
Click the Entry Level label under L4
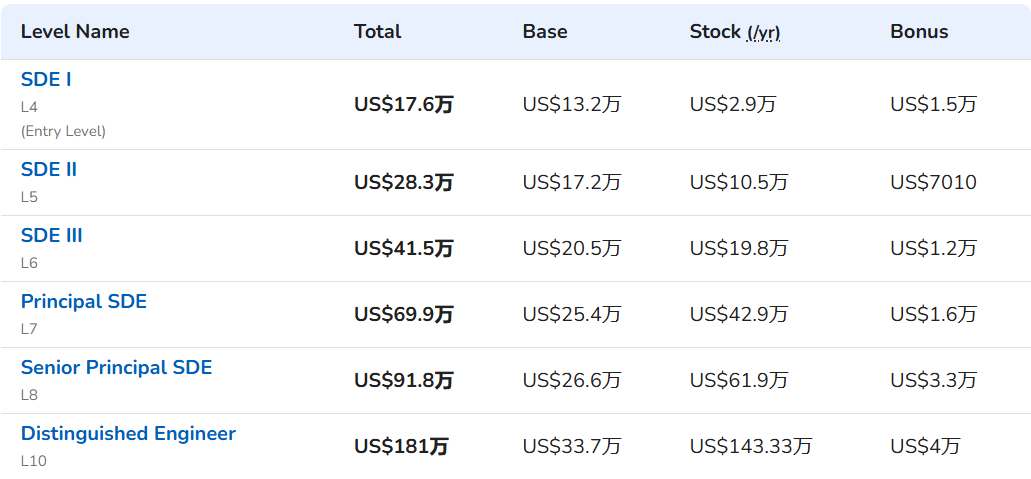[x=63, y=131]
